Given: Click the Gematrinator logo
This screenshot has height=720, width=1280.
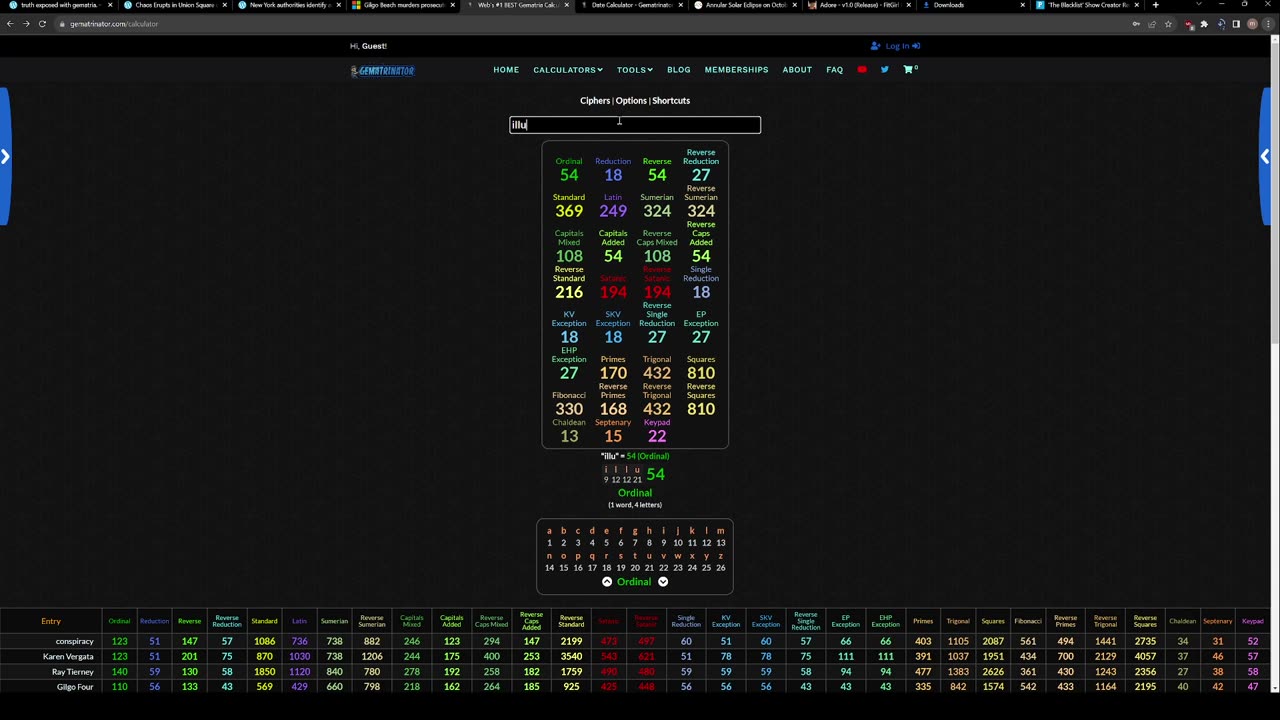Looking at the screenshot, I should 382,70.
